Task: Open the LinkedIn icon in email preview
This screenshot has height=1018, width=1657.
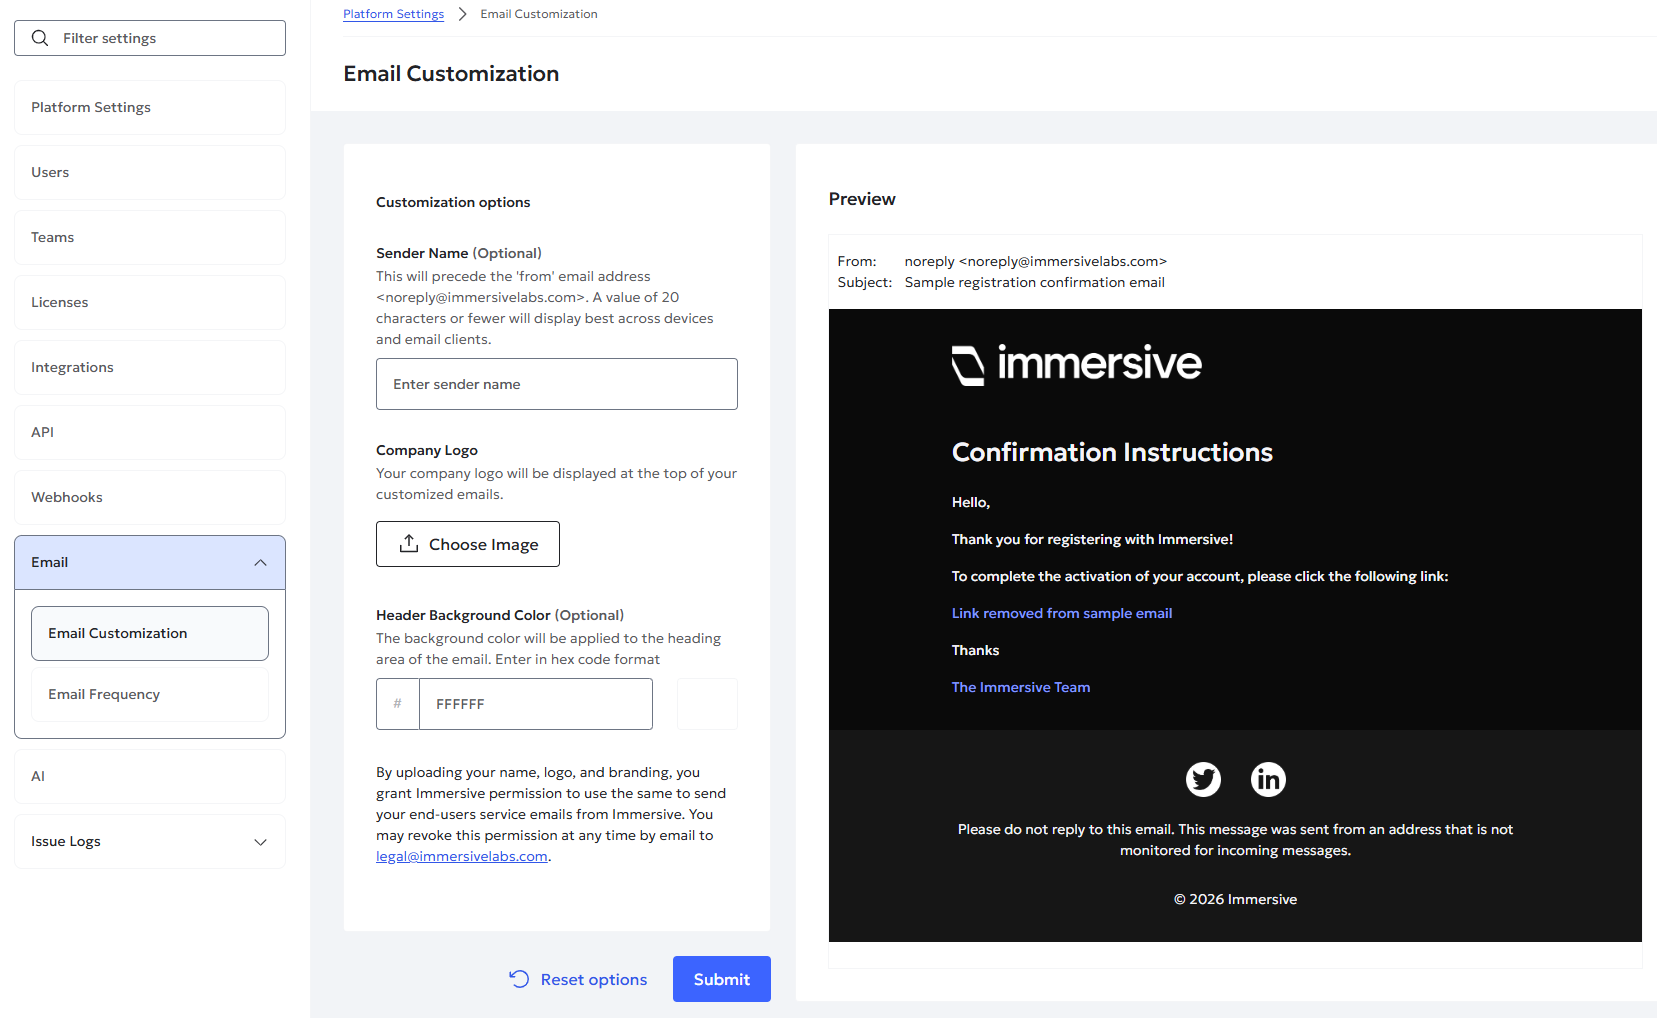Action: (1268, 779)
